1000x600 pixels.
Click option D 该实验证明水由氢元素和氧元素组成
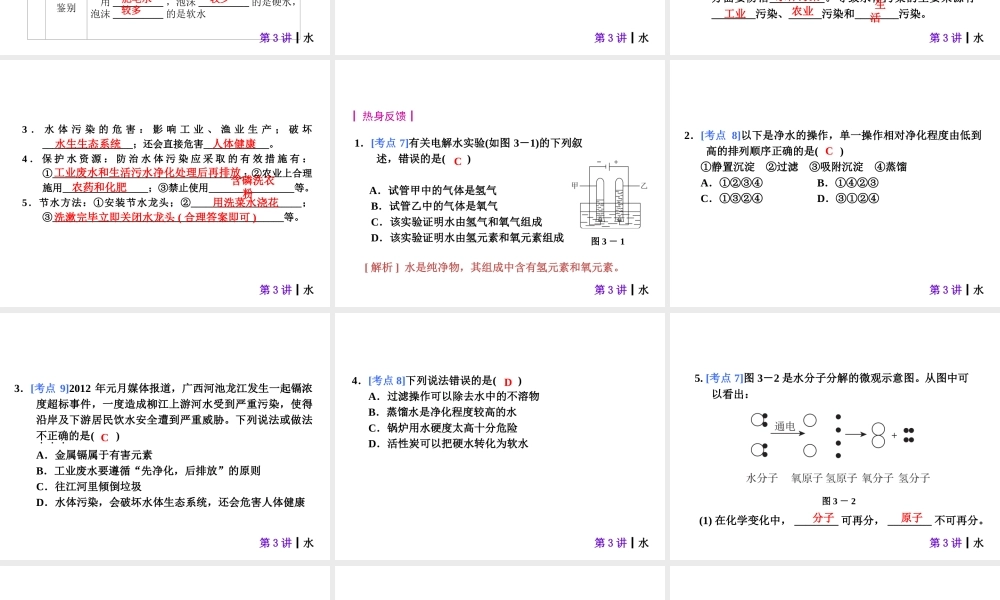pyautogui.click(x=467, y=238)
